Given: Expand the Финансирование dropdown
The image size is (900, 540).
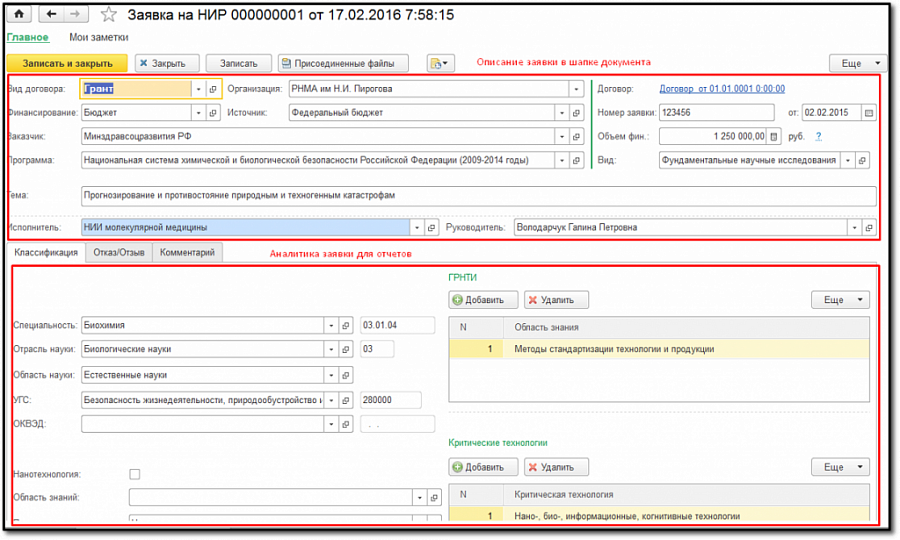Looking at the screenshot, I should [199, 113].
